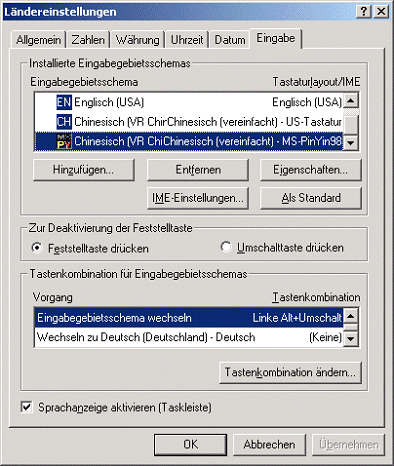Image resolution: width=394 pixels, height=466 pixels.
Task: Click the Hinzufügen... button
Action: coord(84,170)
